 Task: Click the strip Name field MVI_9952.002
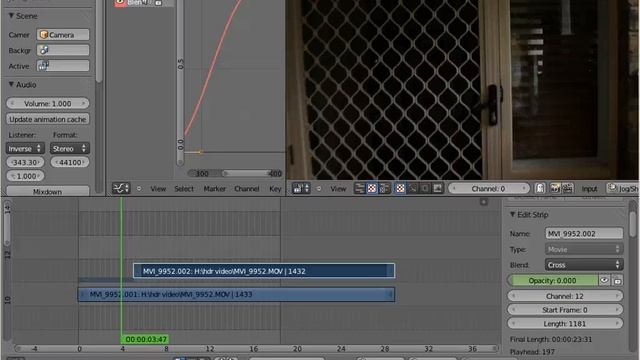coord(584,233)
